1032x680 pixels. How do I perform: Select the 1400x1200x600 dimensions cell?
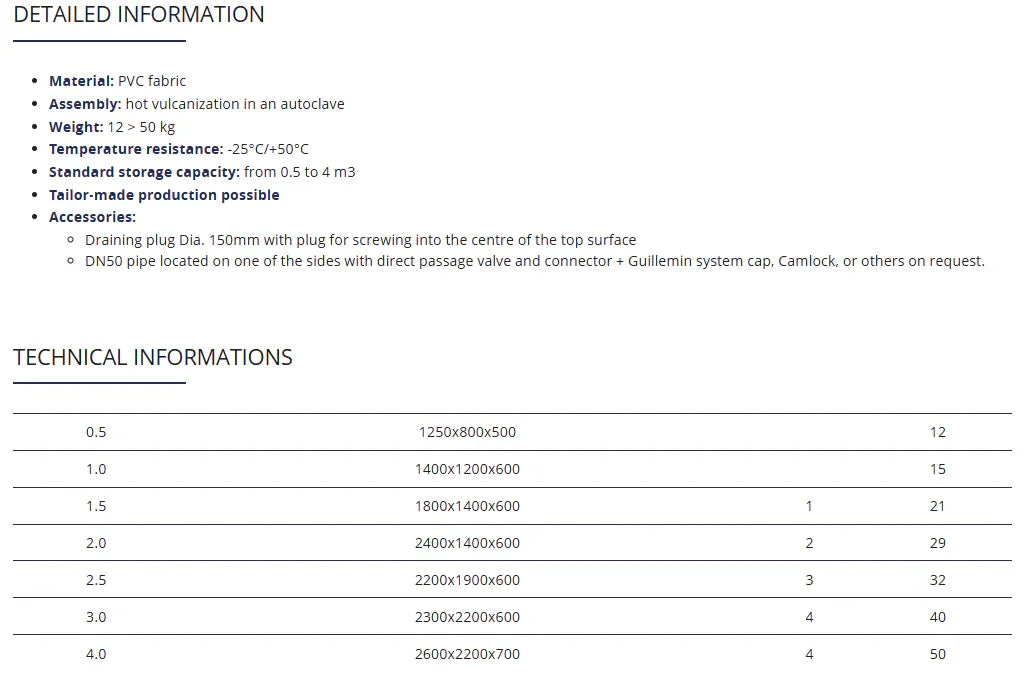pyautogui.click(x=467, y=470)
